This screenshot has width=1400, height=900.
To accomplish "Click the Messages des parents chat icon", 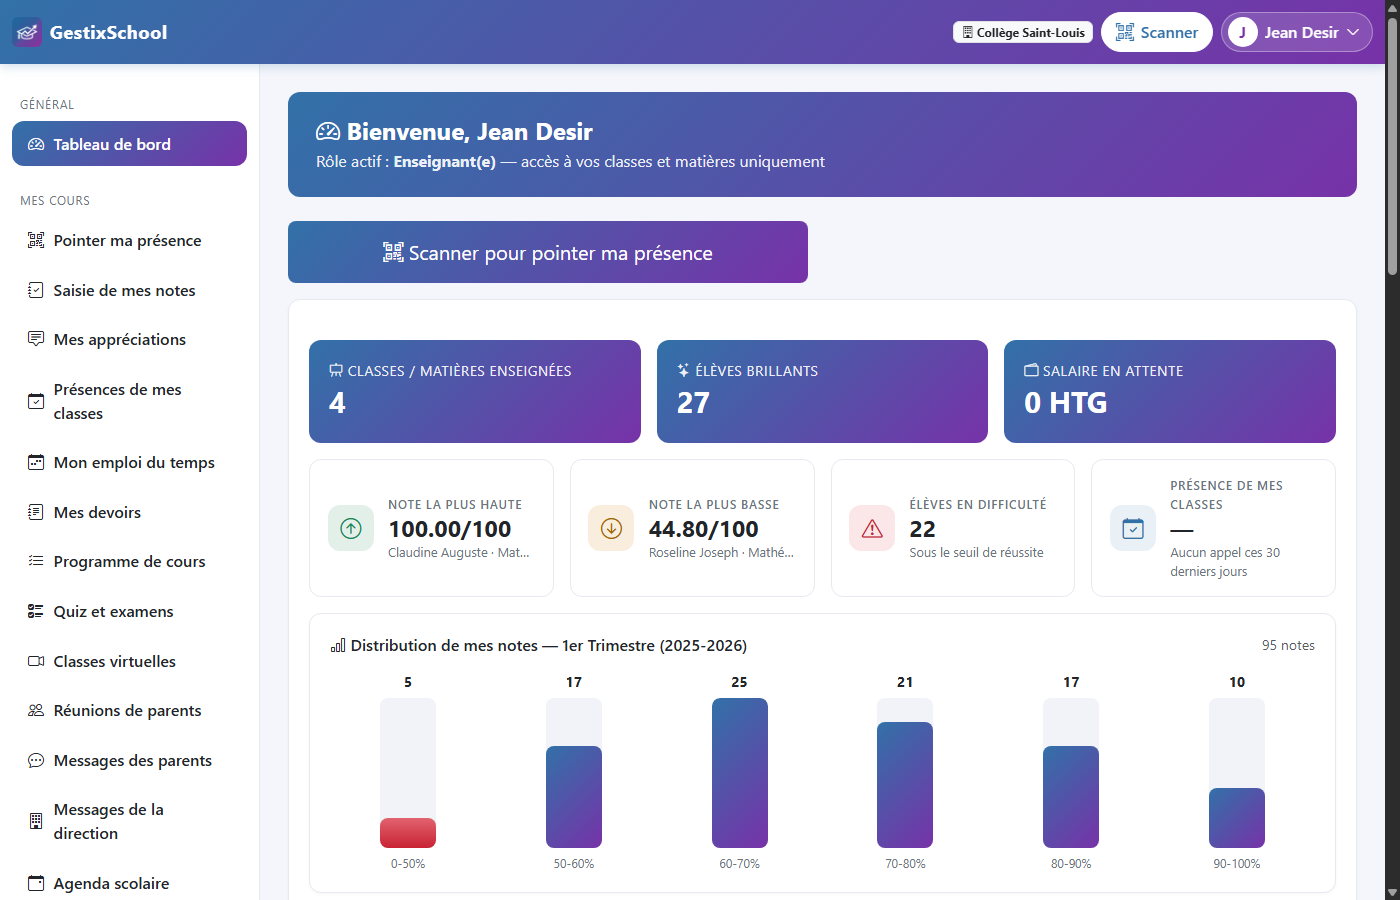I will (x=36, y=760).
